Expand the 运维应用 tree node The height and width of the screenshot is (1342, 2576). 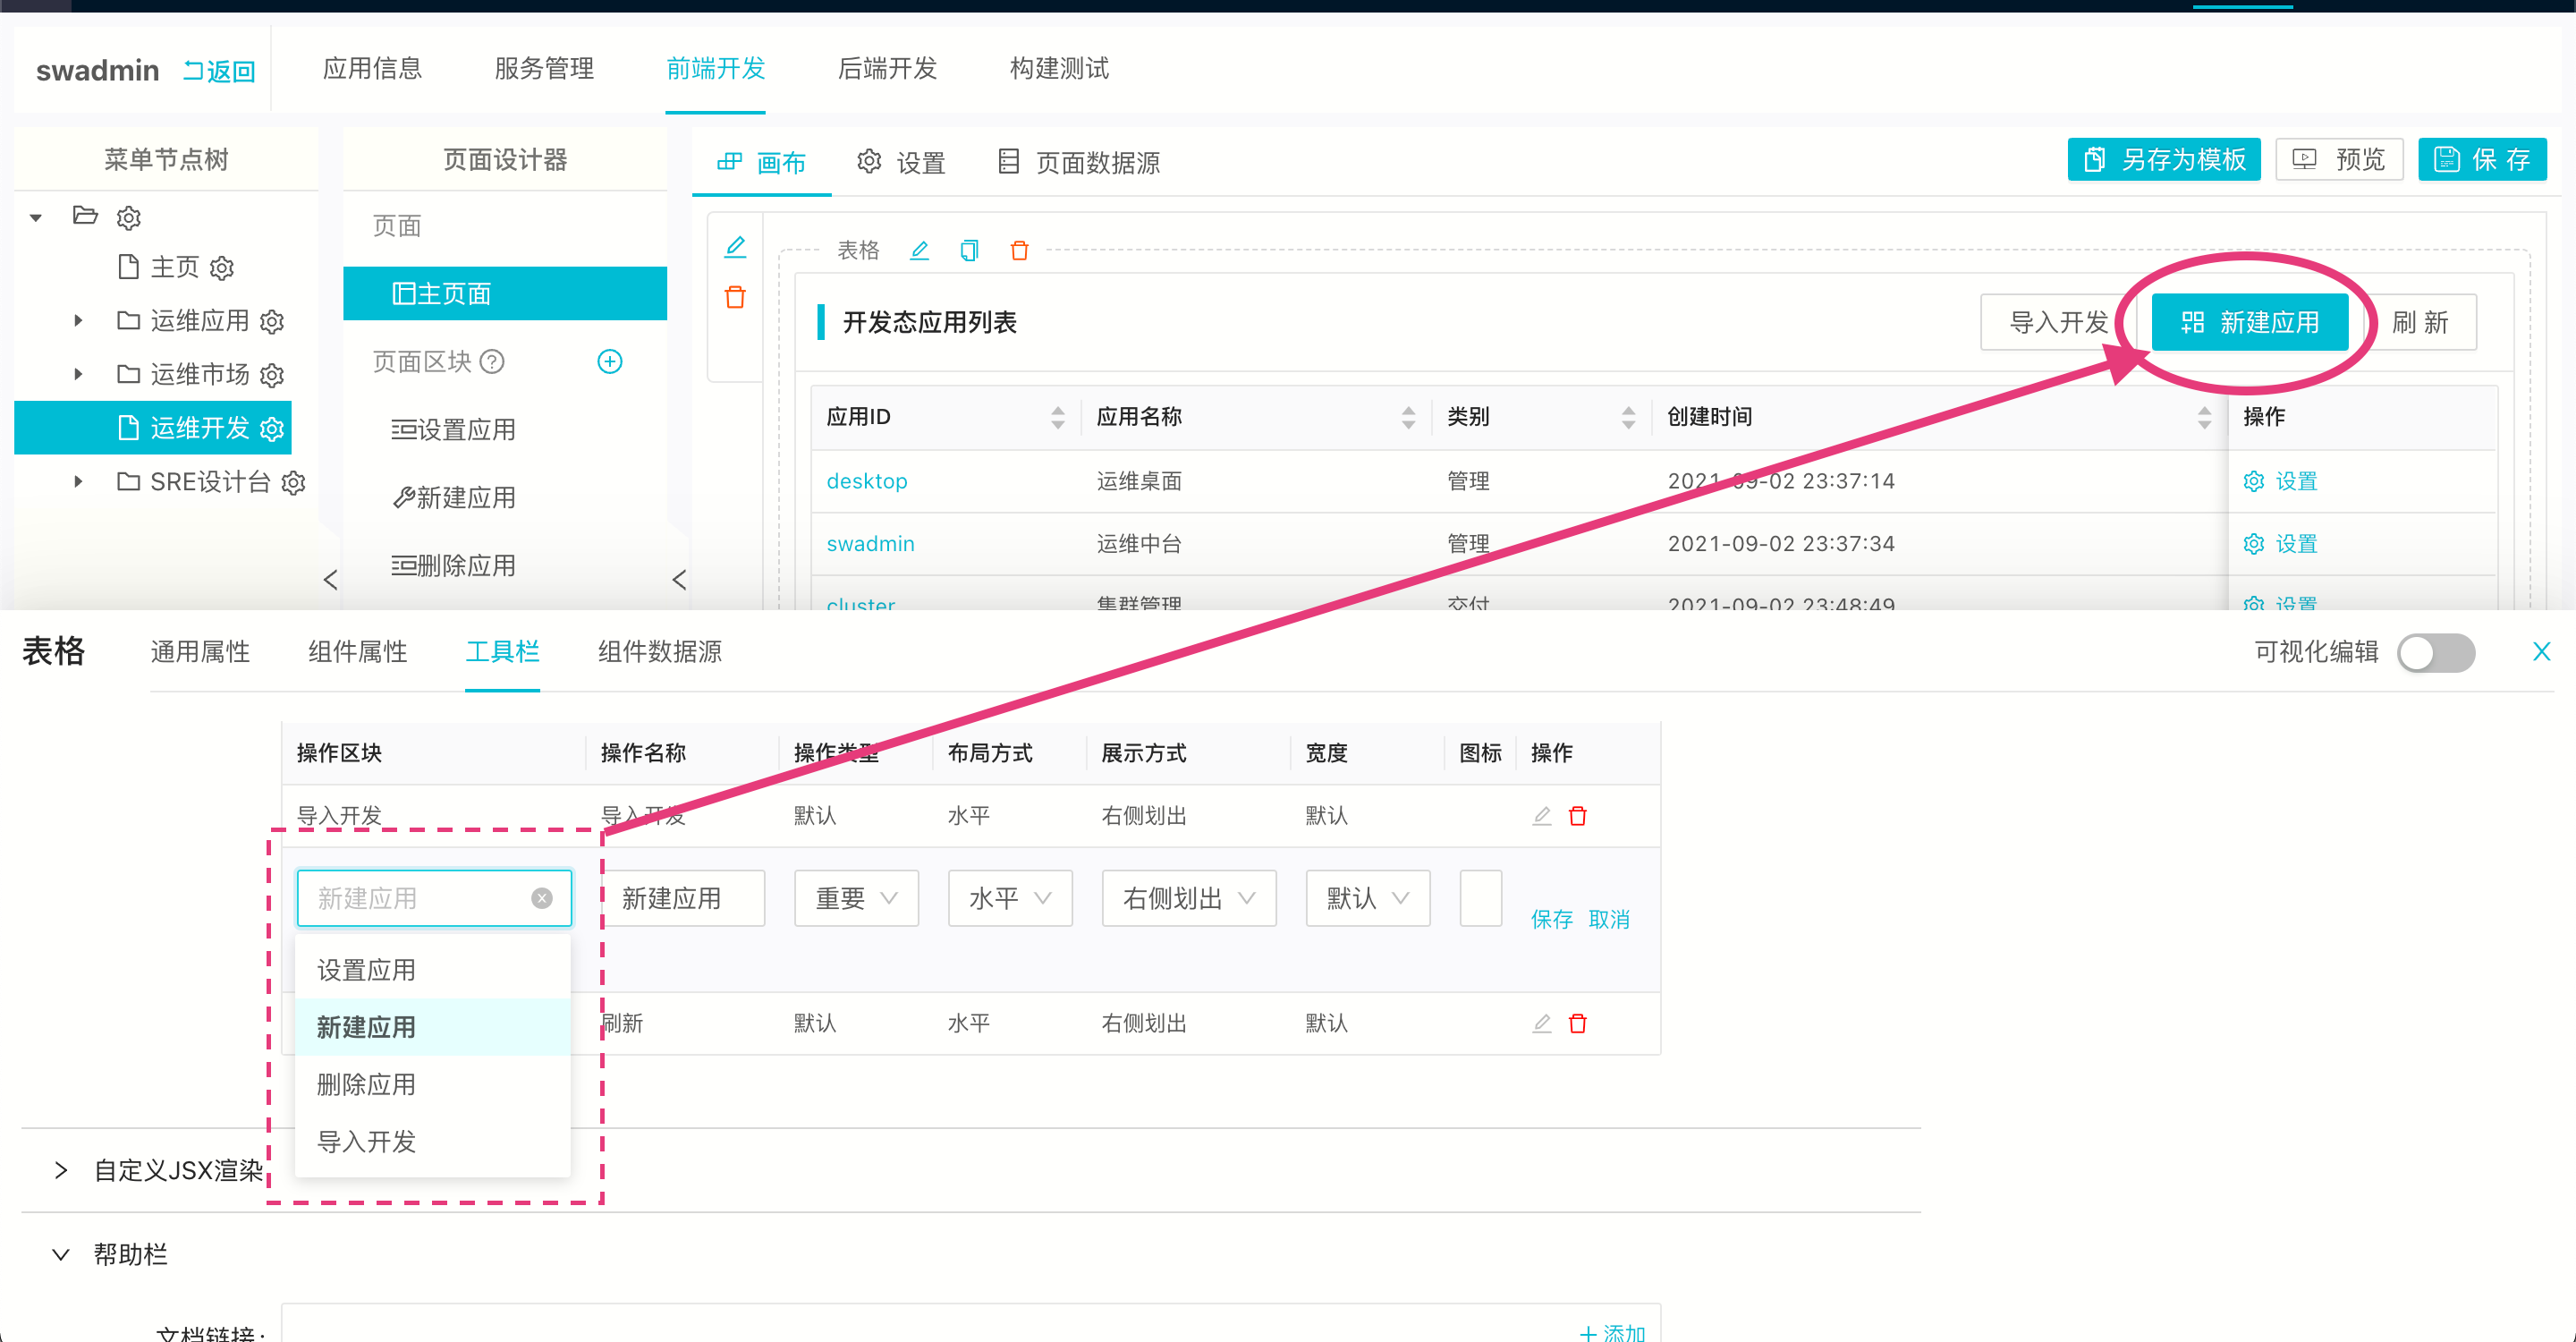click(x=79, y=320)
